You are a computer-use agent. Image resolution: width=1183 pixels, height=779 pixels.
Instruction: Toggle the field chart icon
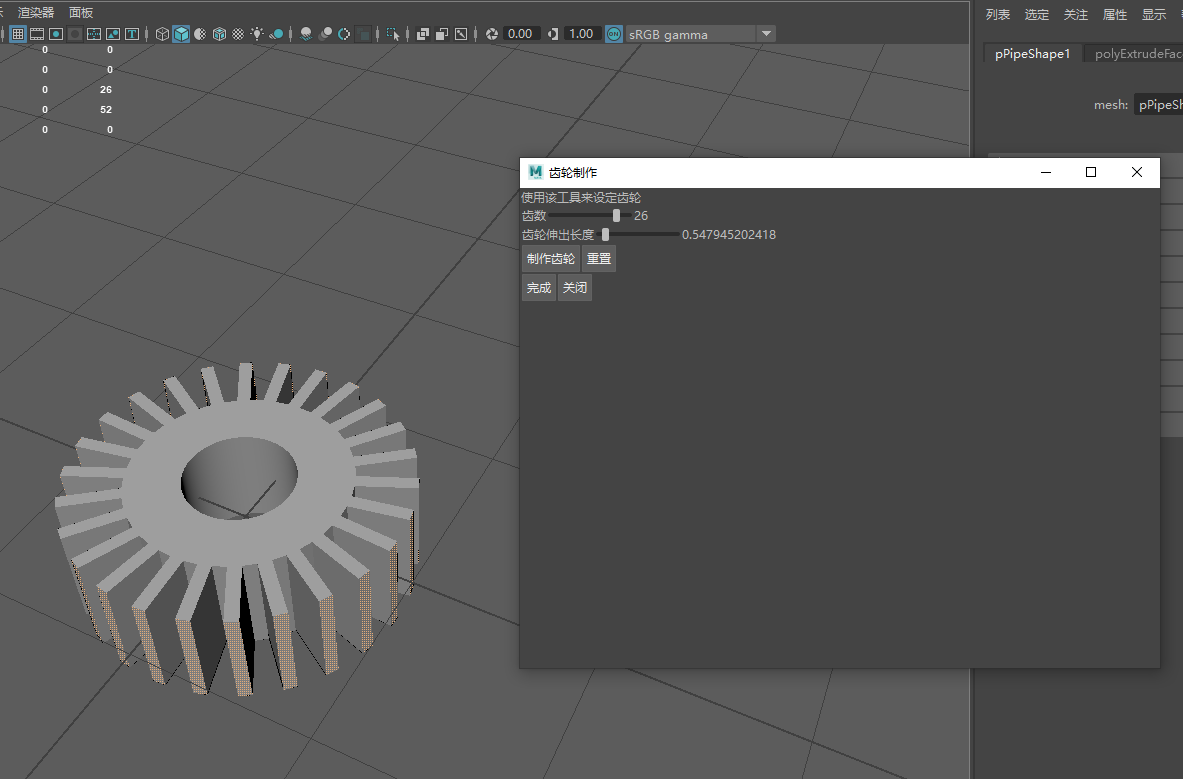pos(94,34)
